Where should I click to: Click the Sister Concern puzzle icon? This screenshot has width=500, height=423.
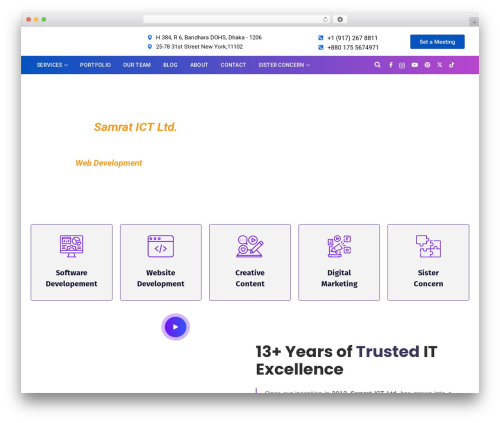pos(428,246)
